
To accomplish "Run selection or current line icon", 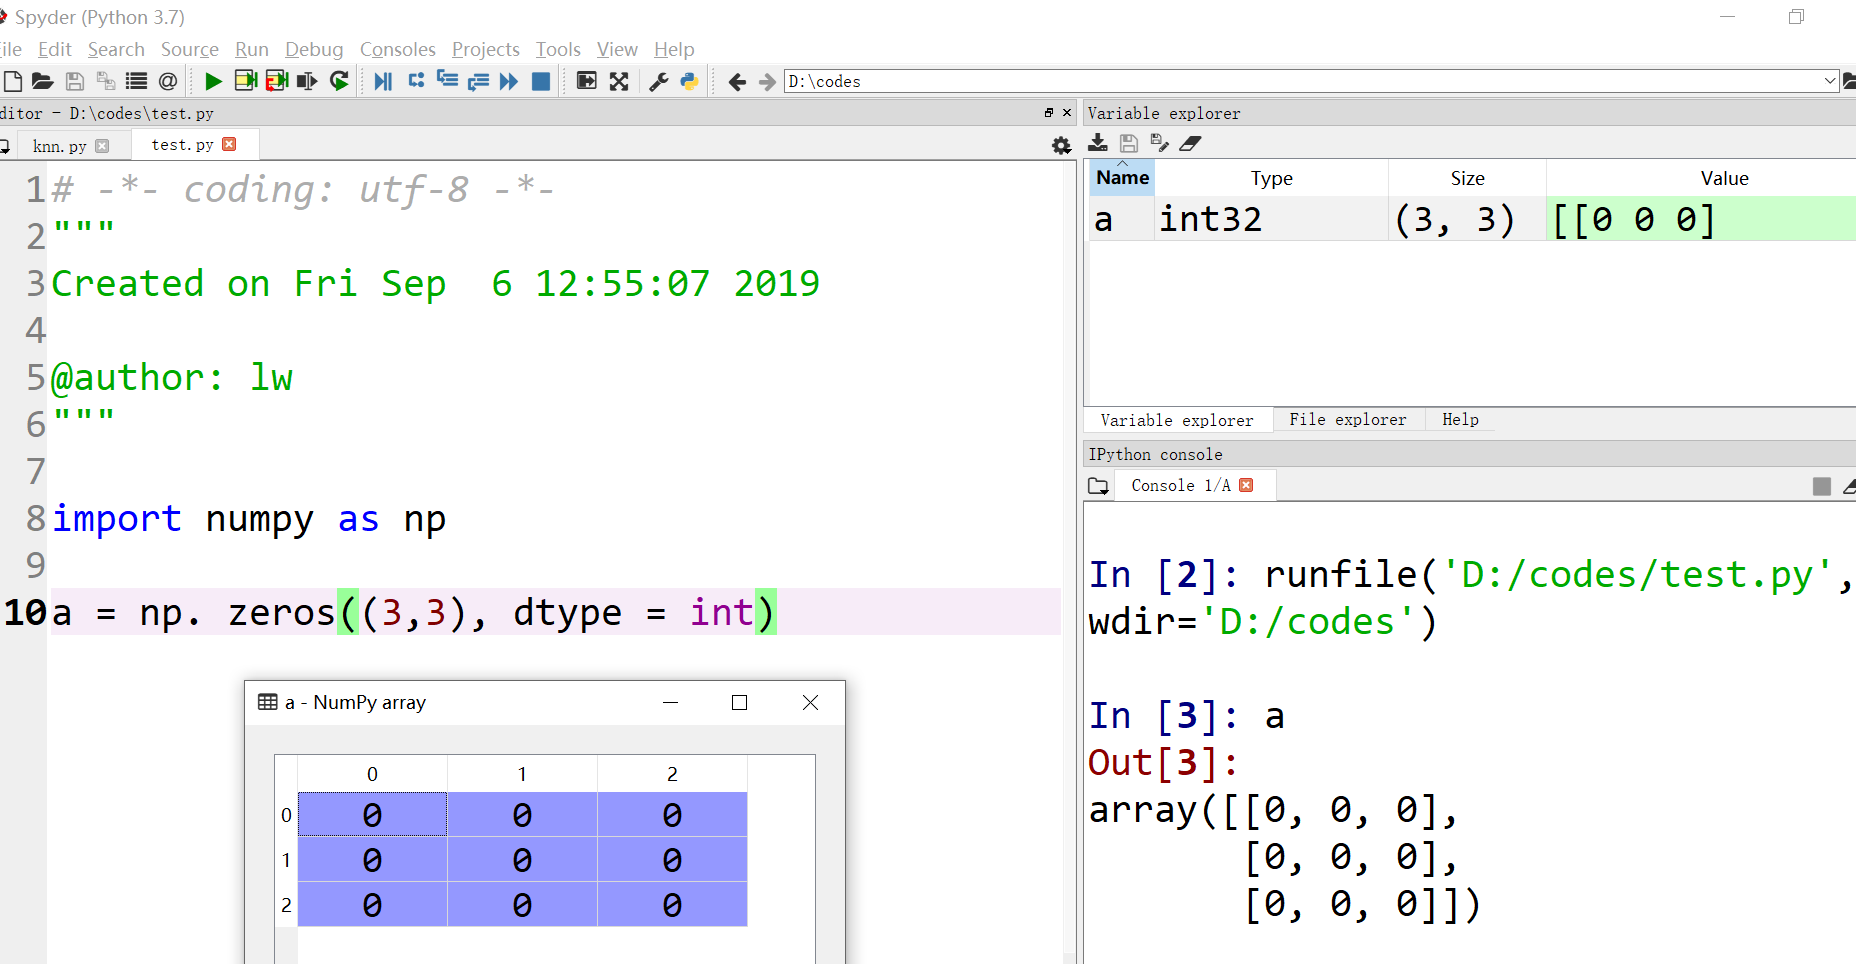I will pyautogui.click(x=308, y=81).
